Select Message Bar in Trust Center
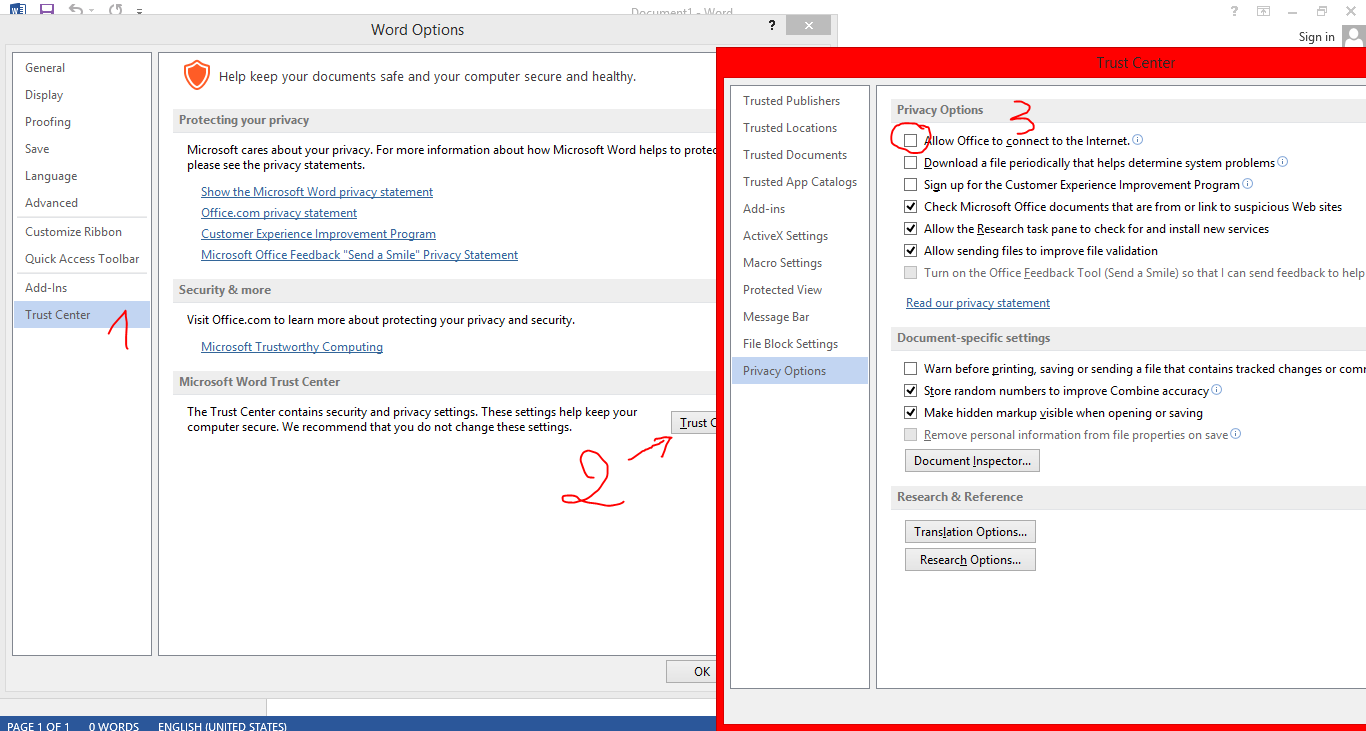 tap(800, 317)
